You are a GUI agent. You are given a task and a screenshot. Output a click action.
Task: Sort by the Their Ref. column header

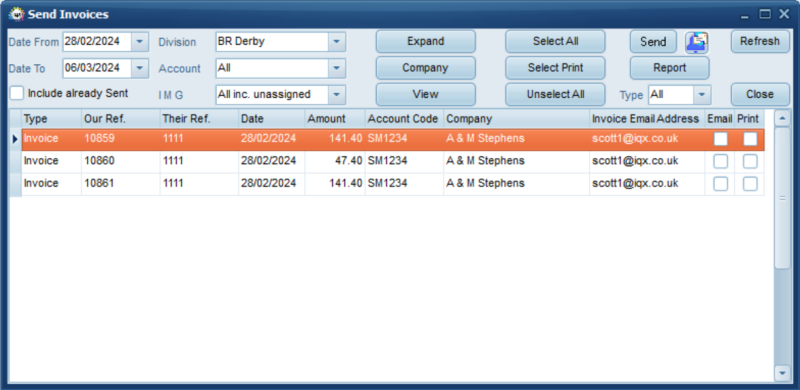[x=199, y=119]
